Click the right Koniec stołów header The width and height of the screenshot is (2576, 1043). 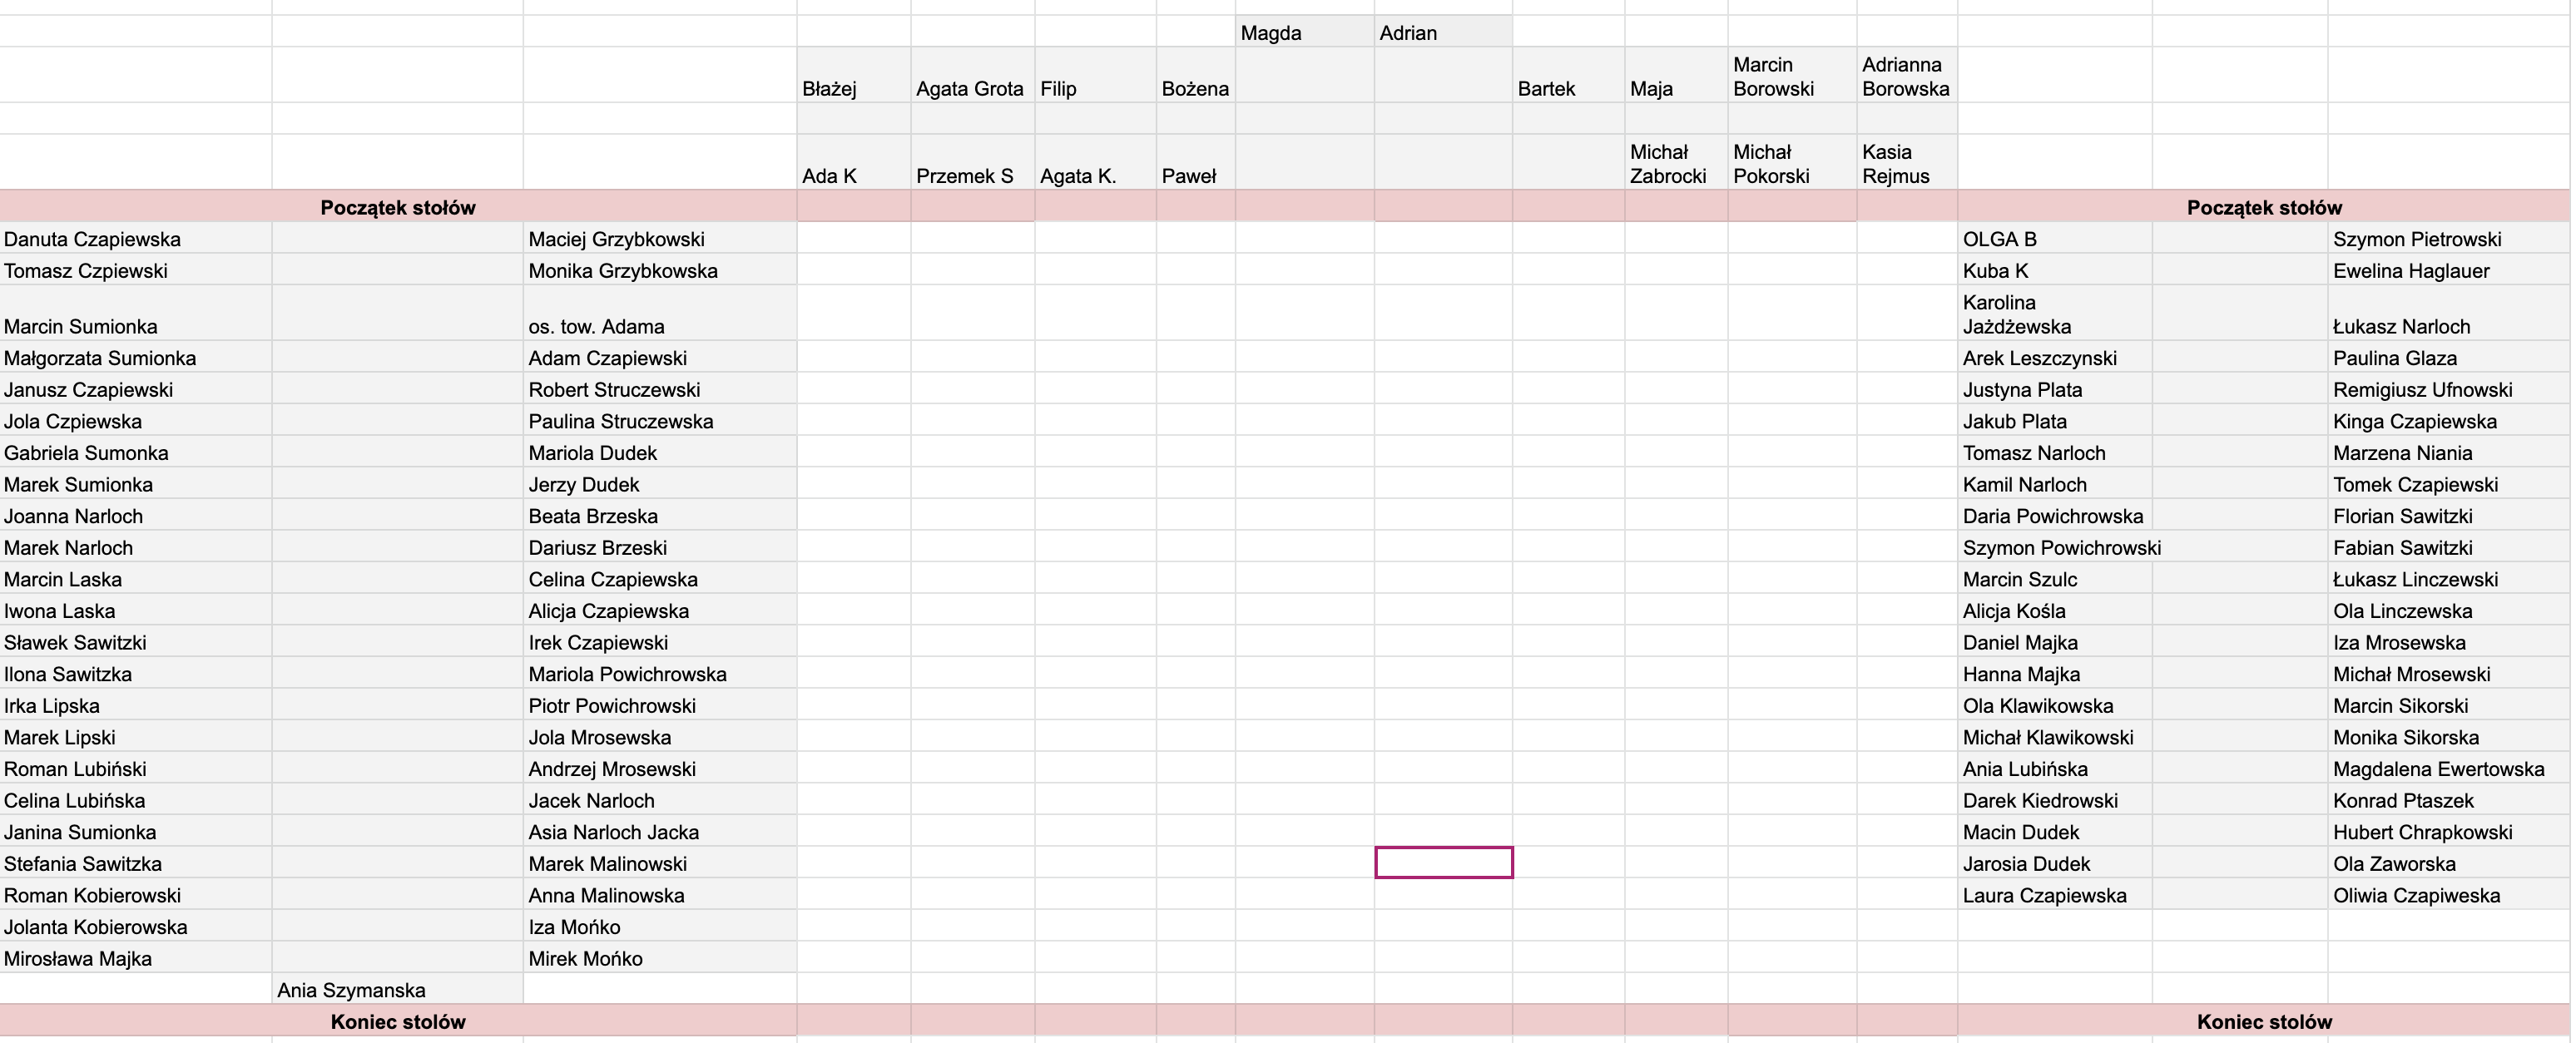tap(2263, 1021)
